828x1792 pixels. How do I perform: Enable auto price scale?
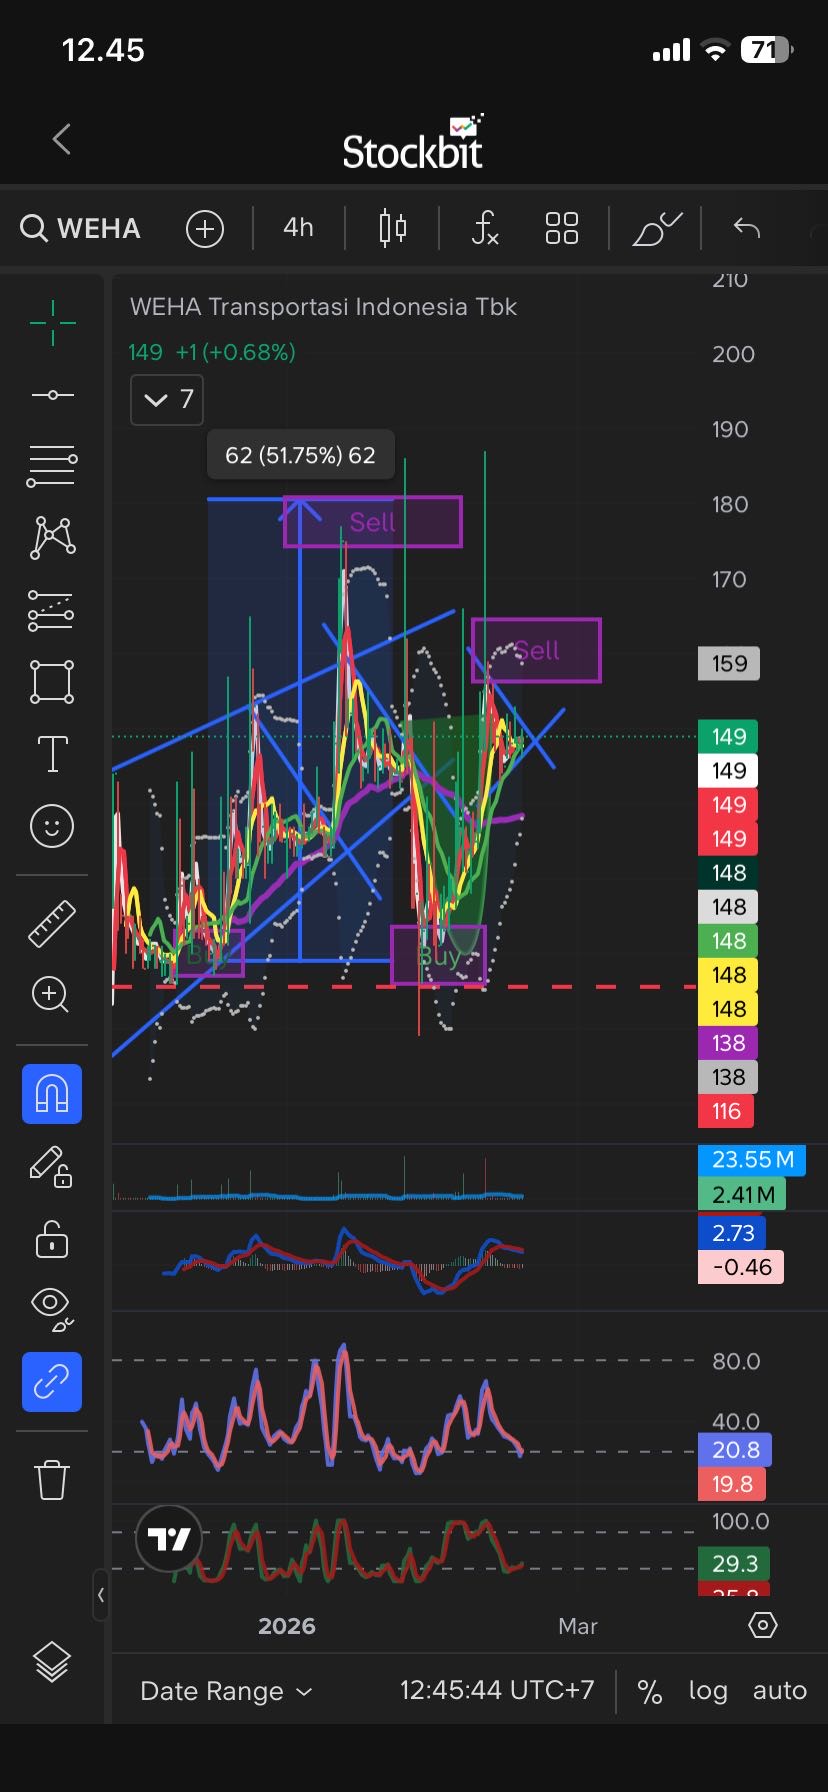pyautogui.click(x=779, y=1691)
